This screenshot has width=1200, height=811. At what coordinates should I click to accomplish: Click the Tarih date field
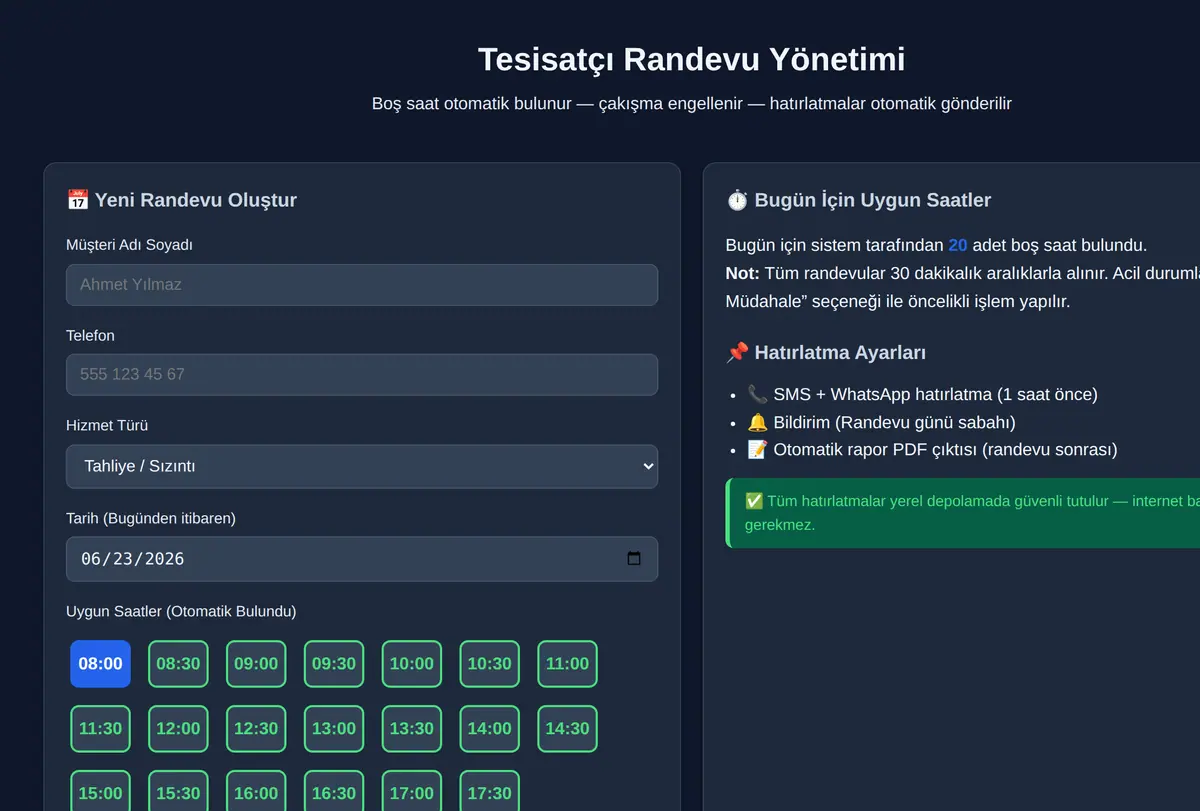pos(362,559)
